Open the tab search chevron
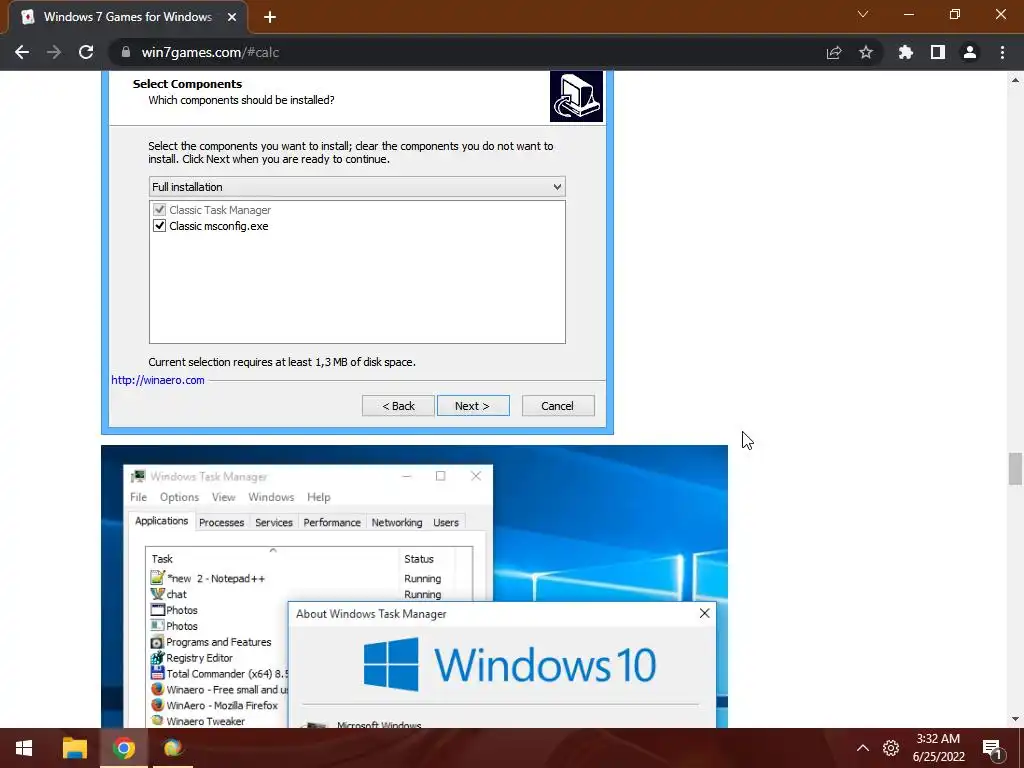Viewport: 1024px width, 768px height. 863,14
